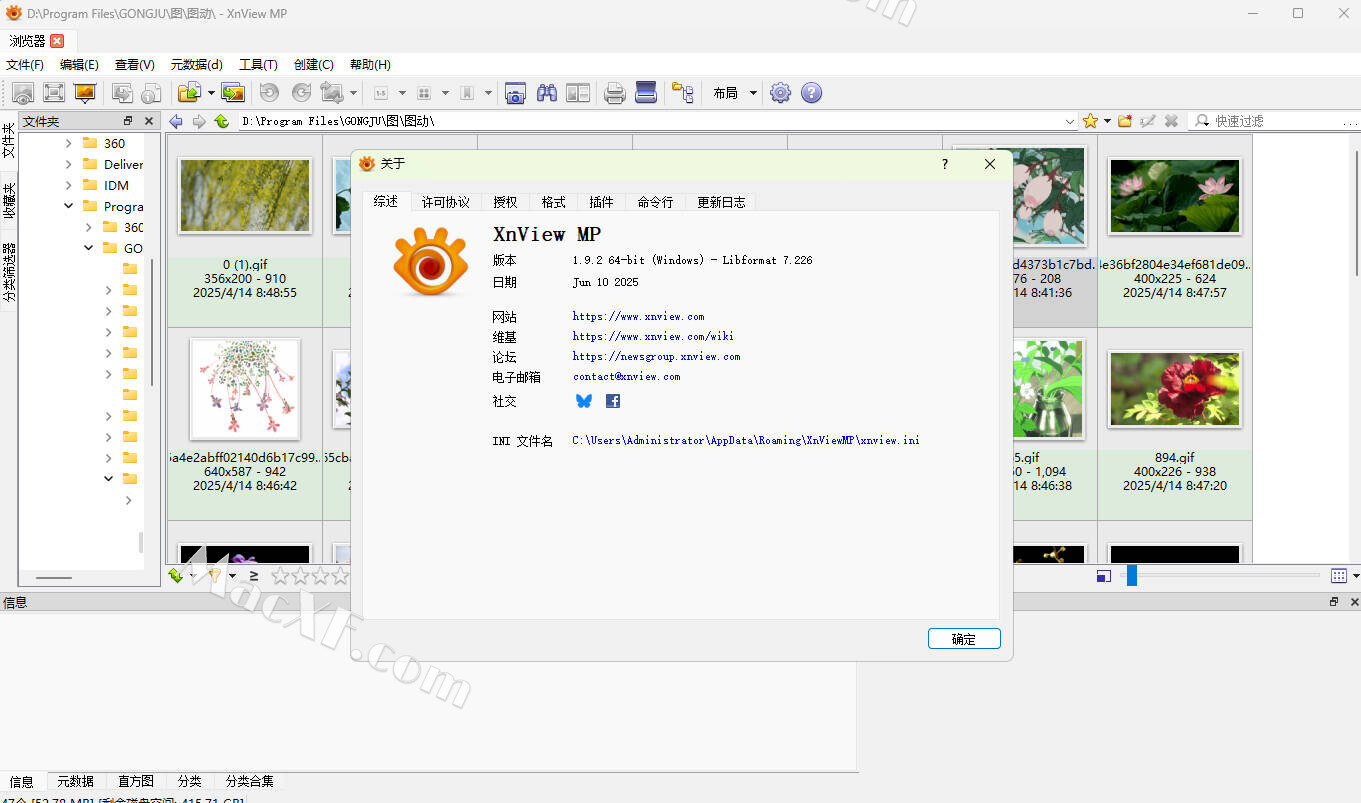Expand the 360 folder in tree
This screenshot has height=803, width=1361.
pos(69,143)
